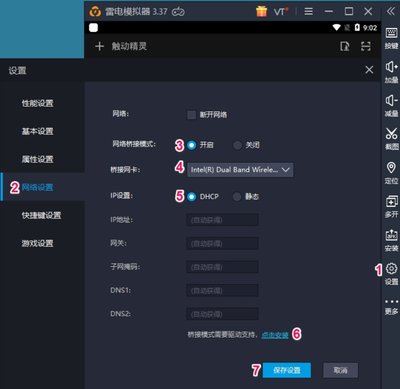400x389 pixels.
Task: Decrease volume with 减量 icon
Action: pyautogui.click(x=391, y=106)
